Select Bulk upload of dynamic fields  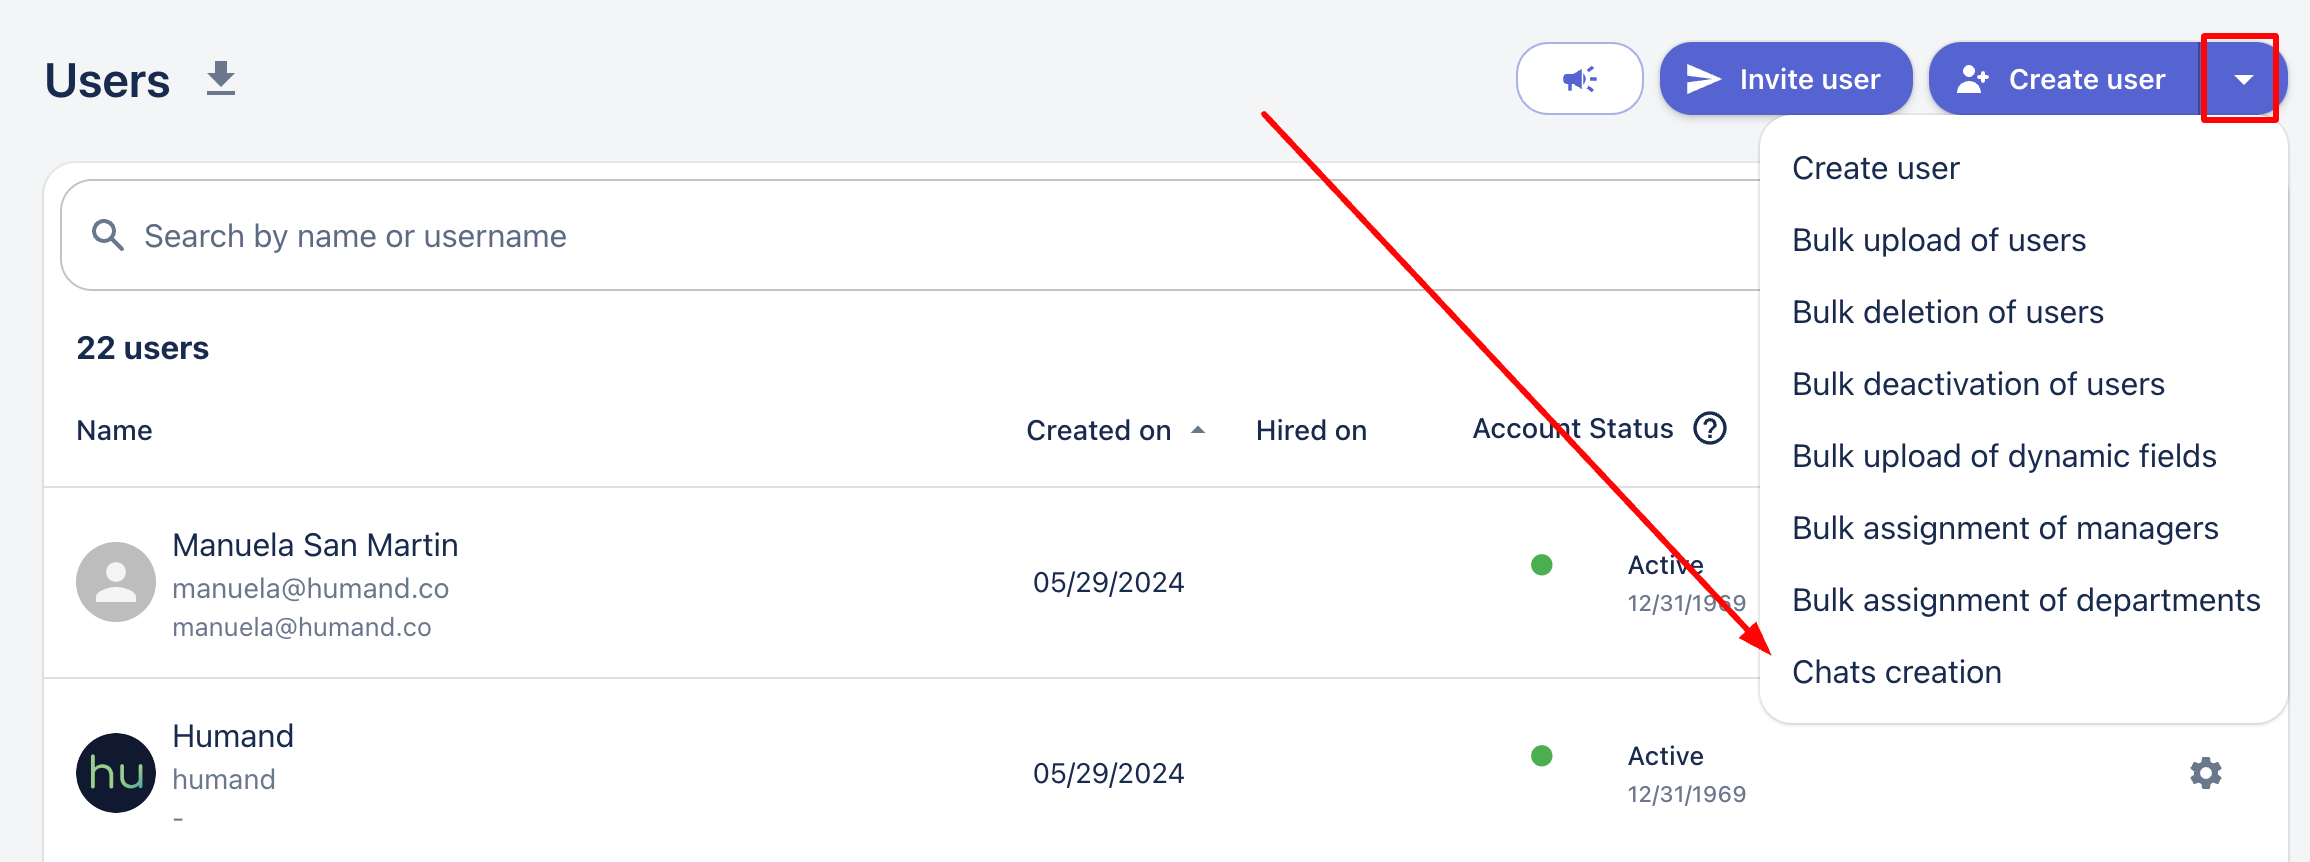tap(2003, 456)
